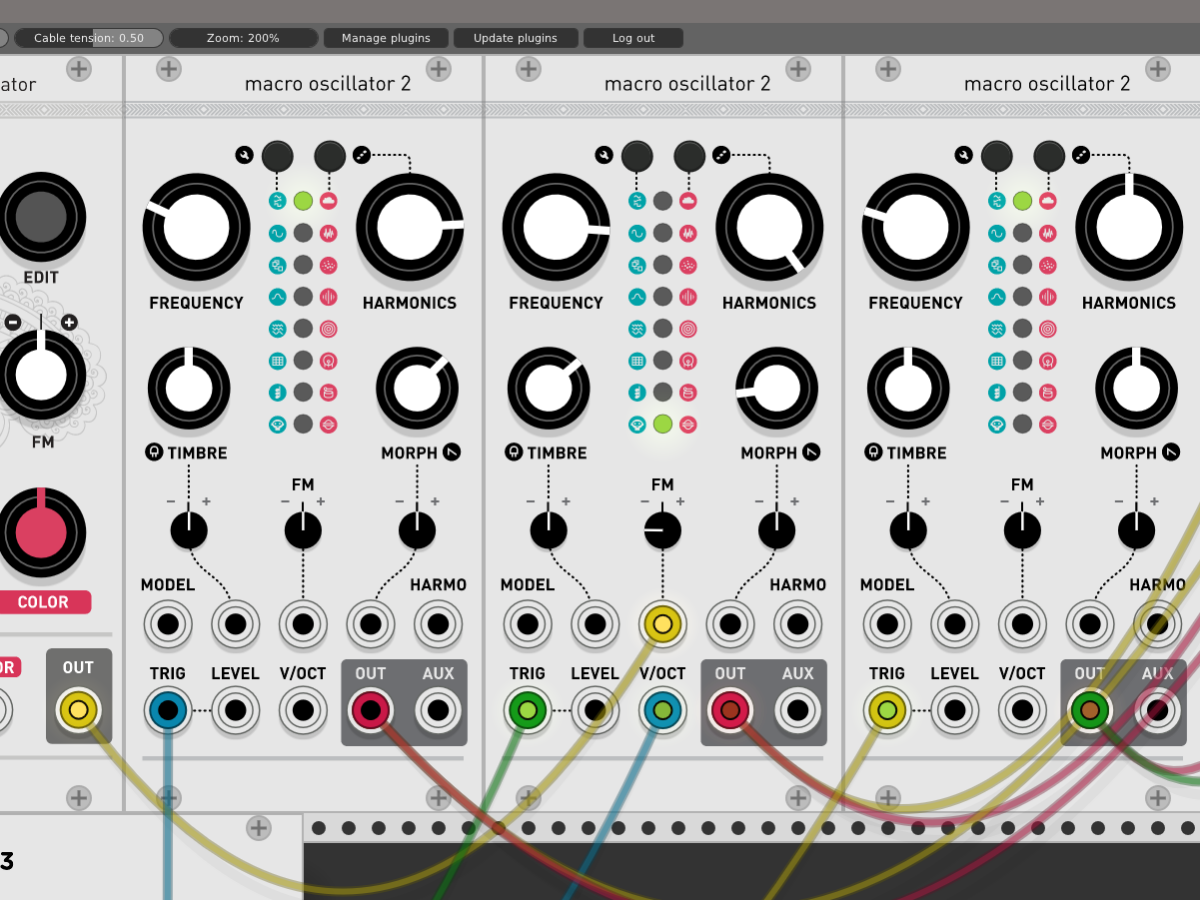
Task: Click the AUX output jack on the leftmost macro oscillator
Action: 438,711
